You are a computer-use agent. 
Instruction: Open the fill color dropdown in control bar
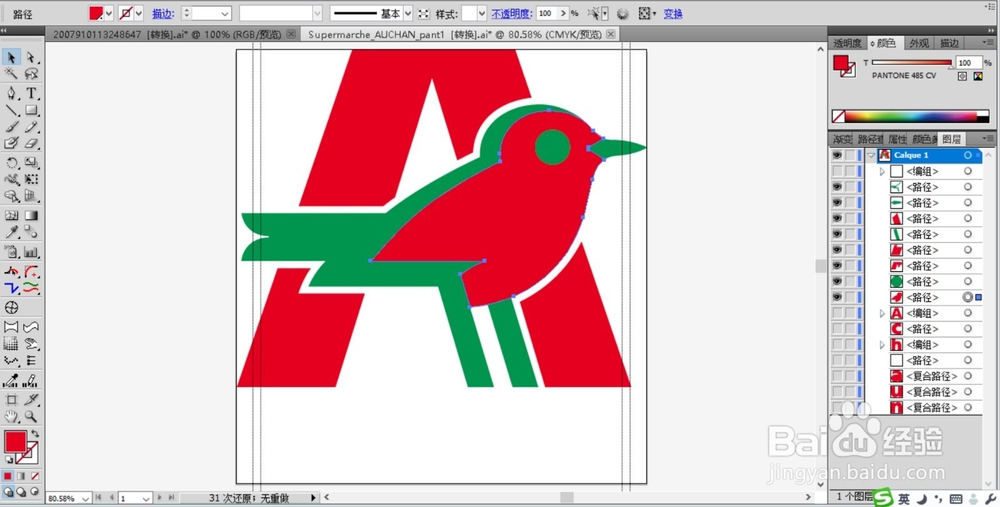tap(108, 13)
